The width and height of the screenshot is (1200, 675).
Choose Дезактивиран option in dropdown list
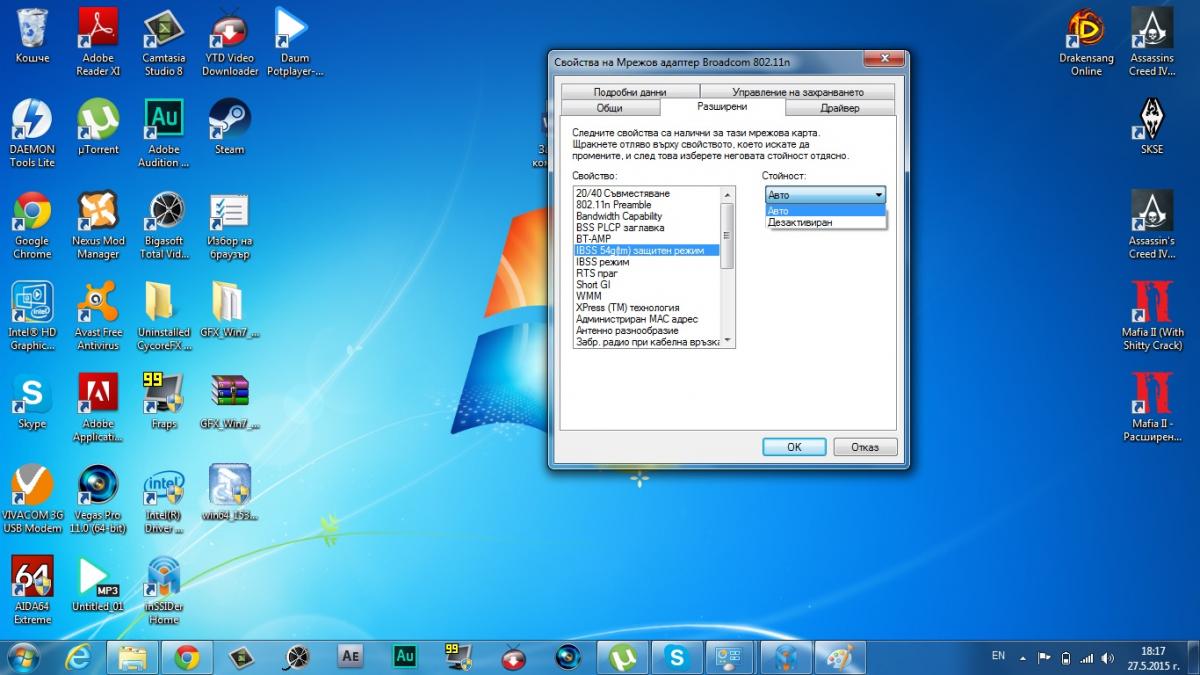[x=826, y=222]
